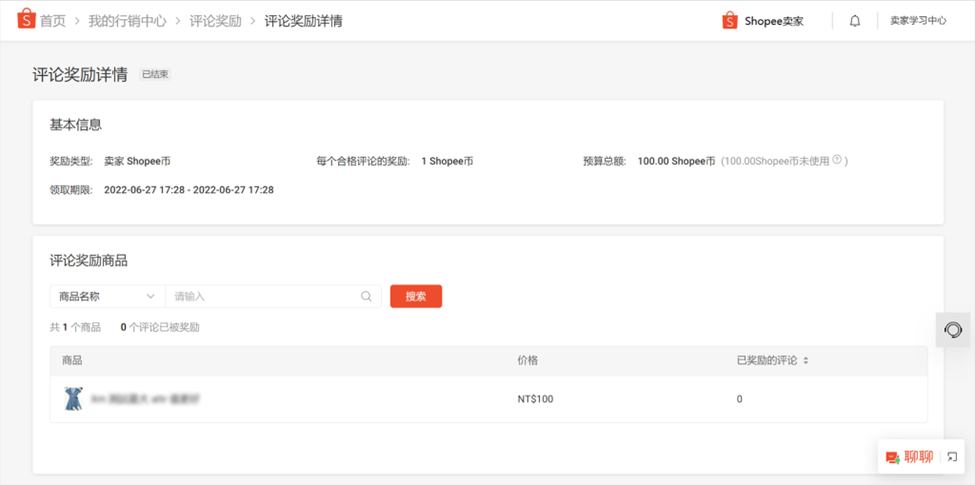The image size is (975, 485).
Task: Open the 商品名称 search type dropdown
Action: [107, 296]
